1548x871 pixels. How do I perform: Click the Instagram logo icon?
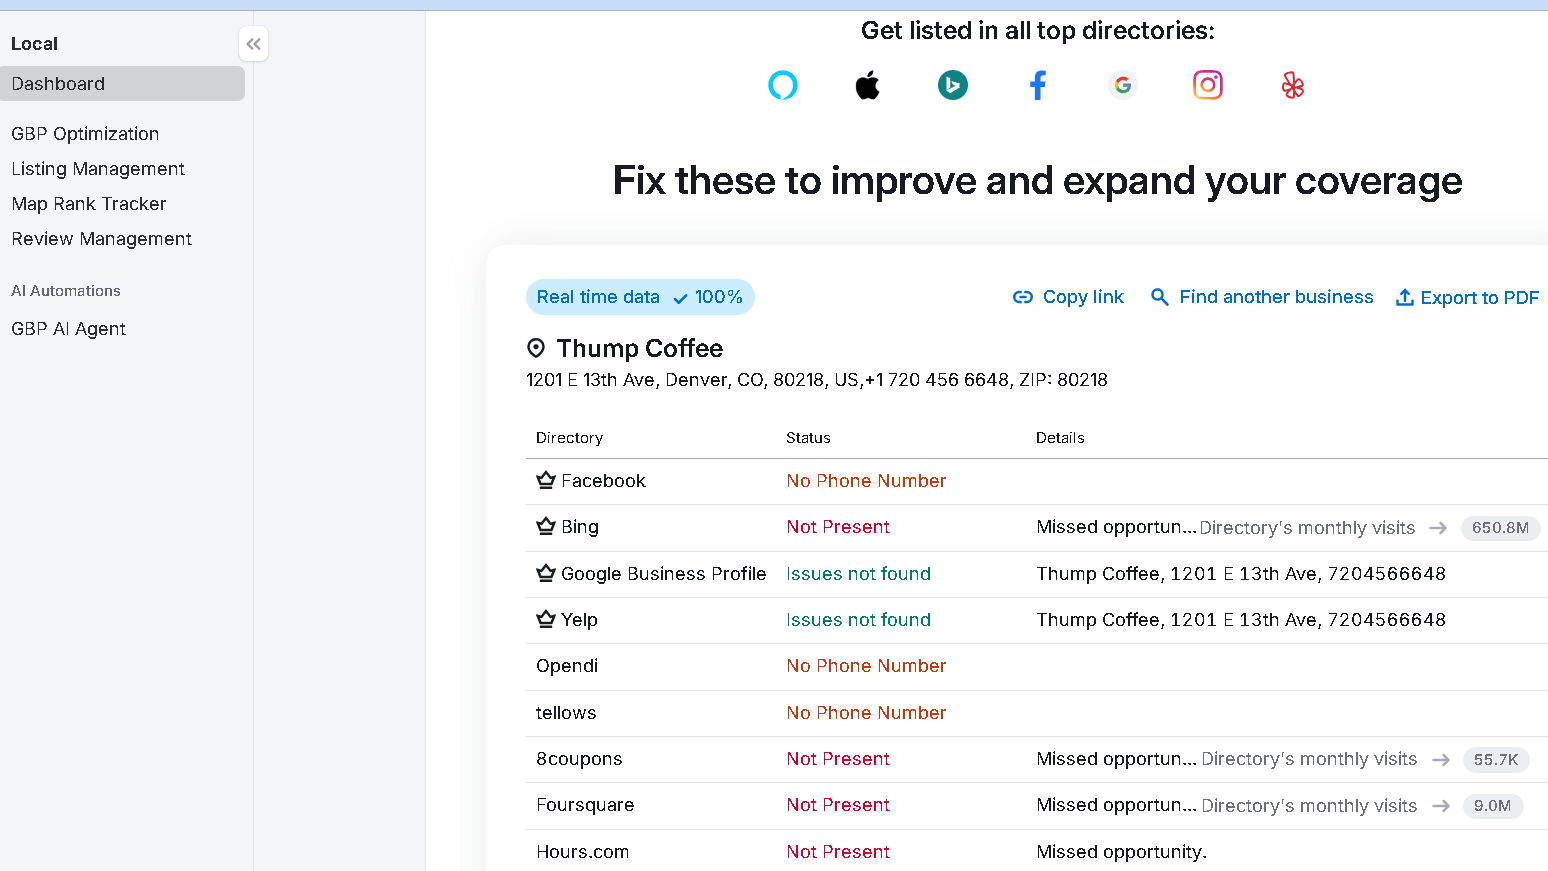click(1207, 86)
